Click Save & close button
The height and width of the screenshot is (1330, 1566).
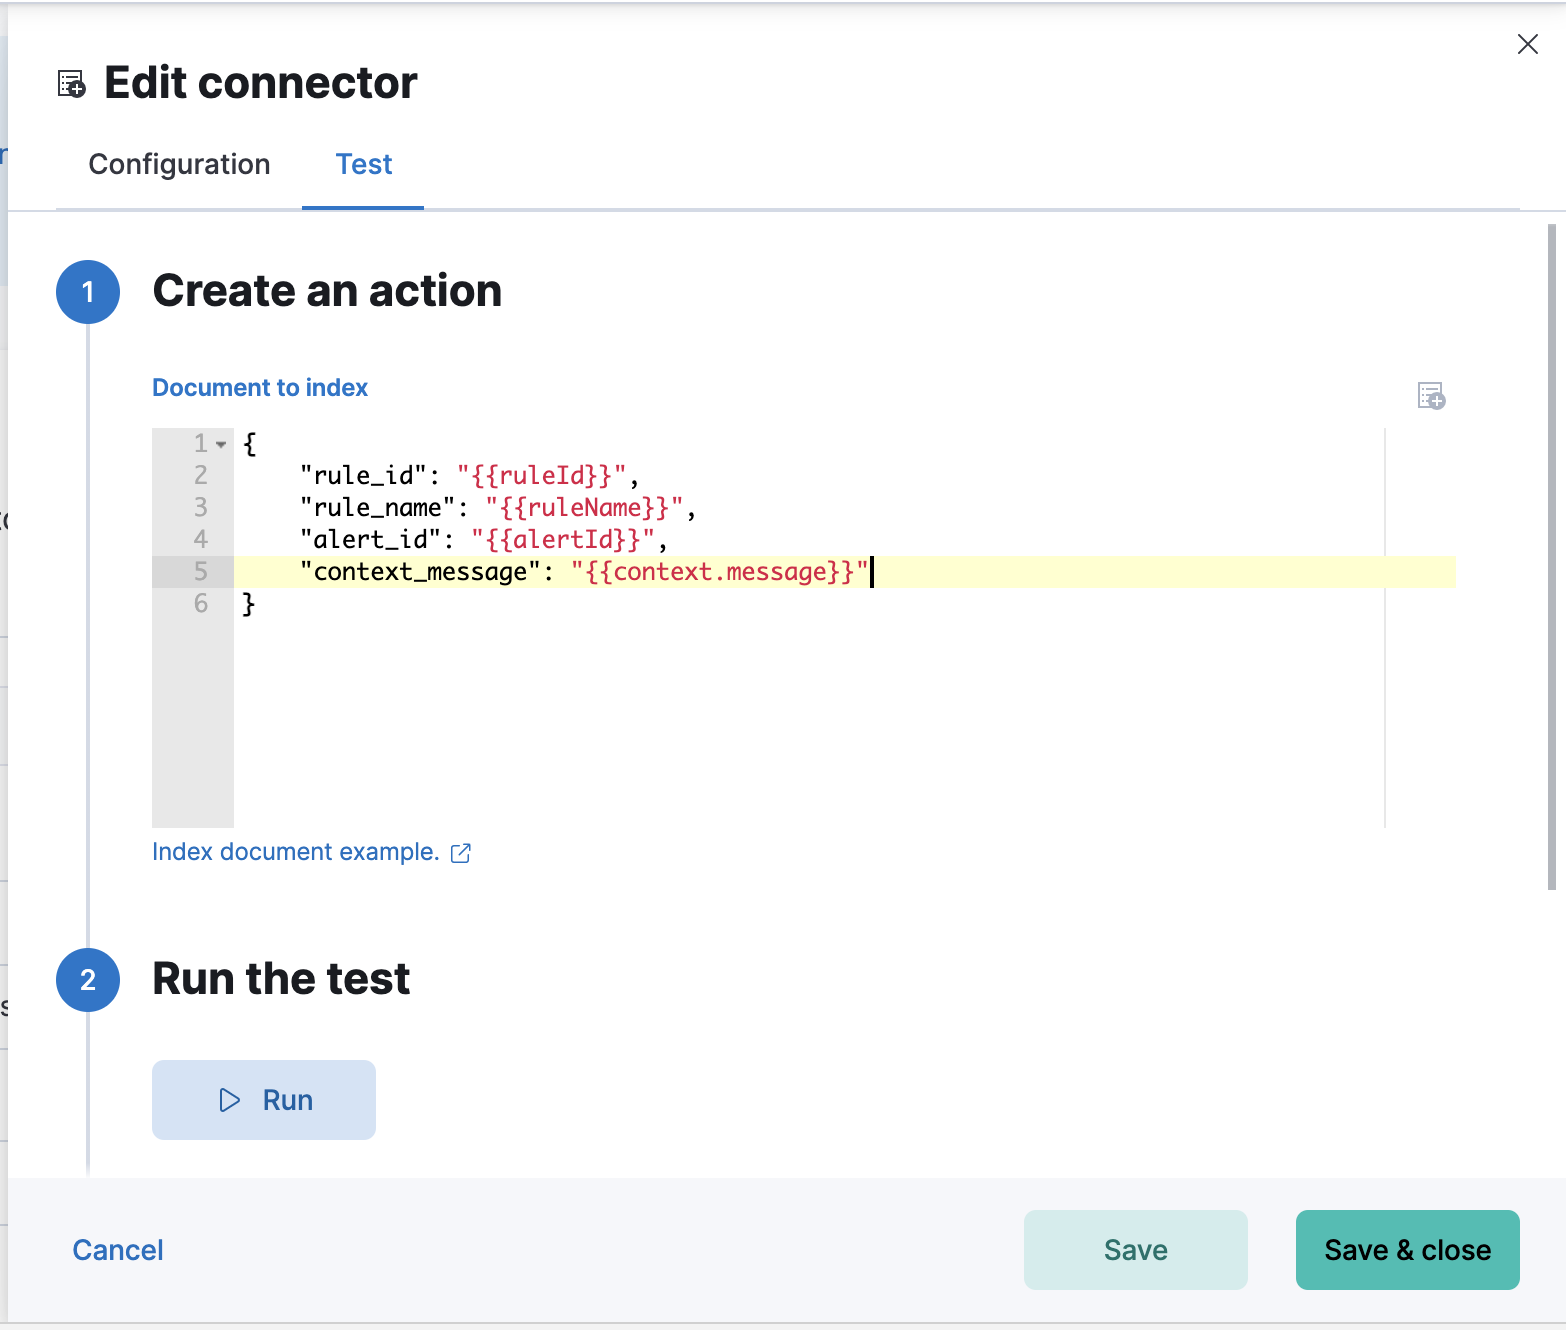pyautogui.click(x=1407, y=1250)
